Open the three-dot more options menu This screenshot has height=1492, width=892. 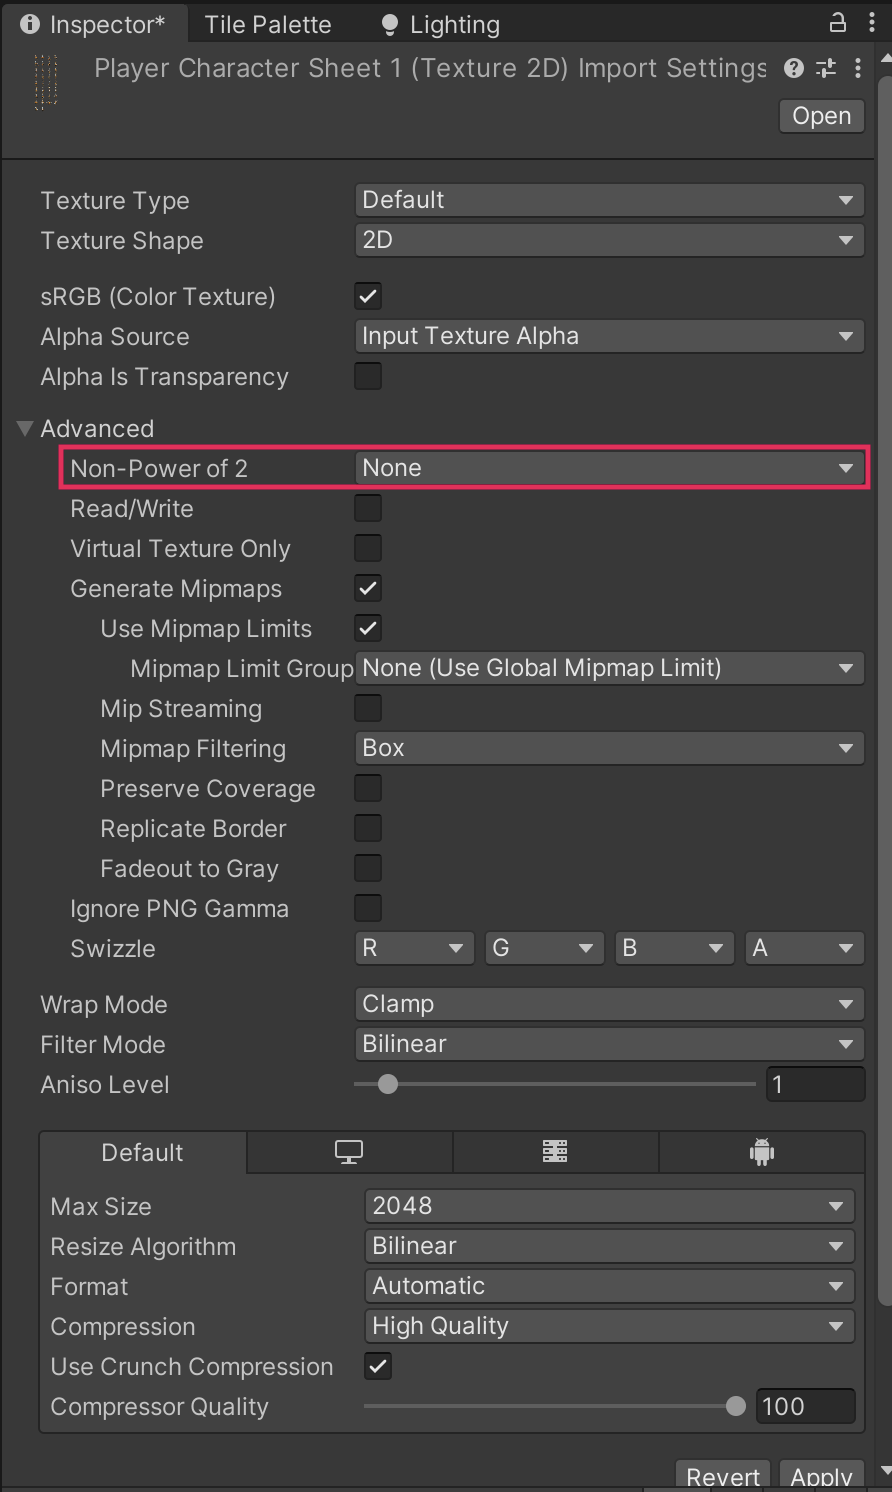pos(858,68)
